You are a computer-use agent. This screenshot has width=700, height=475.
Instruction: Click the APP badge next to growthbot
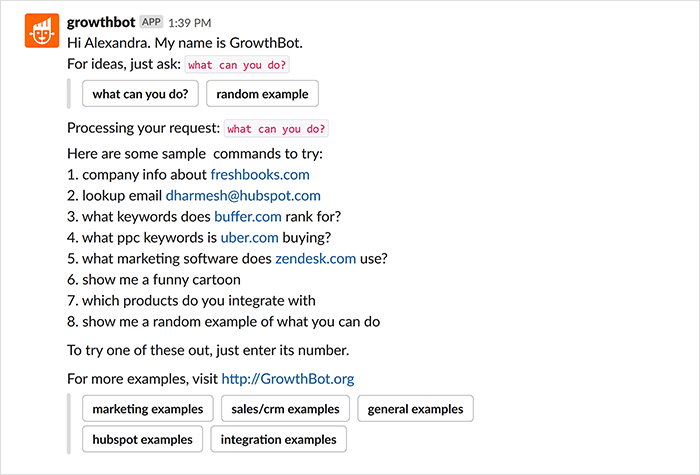pos(151,22)
